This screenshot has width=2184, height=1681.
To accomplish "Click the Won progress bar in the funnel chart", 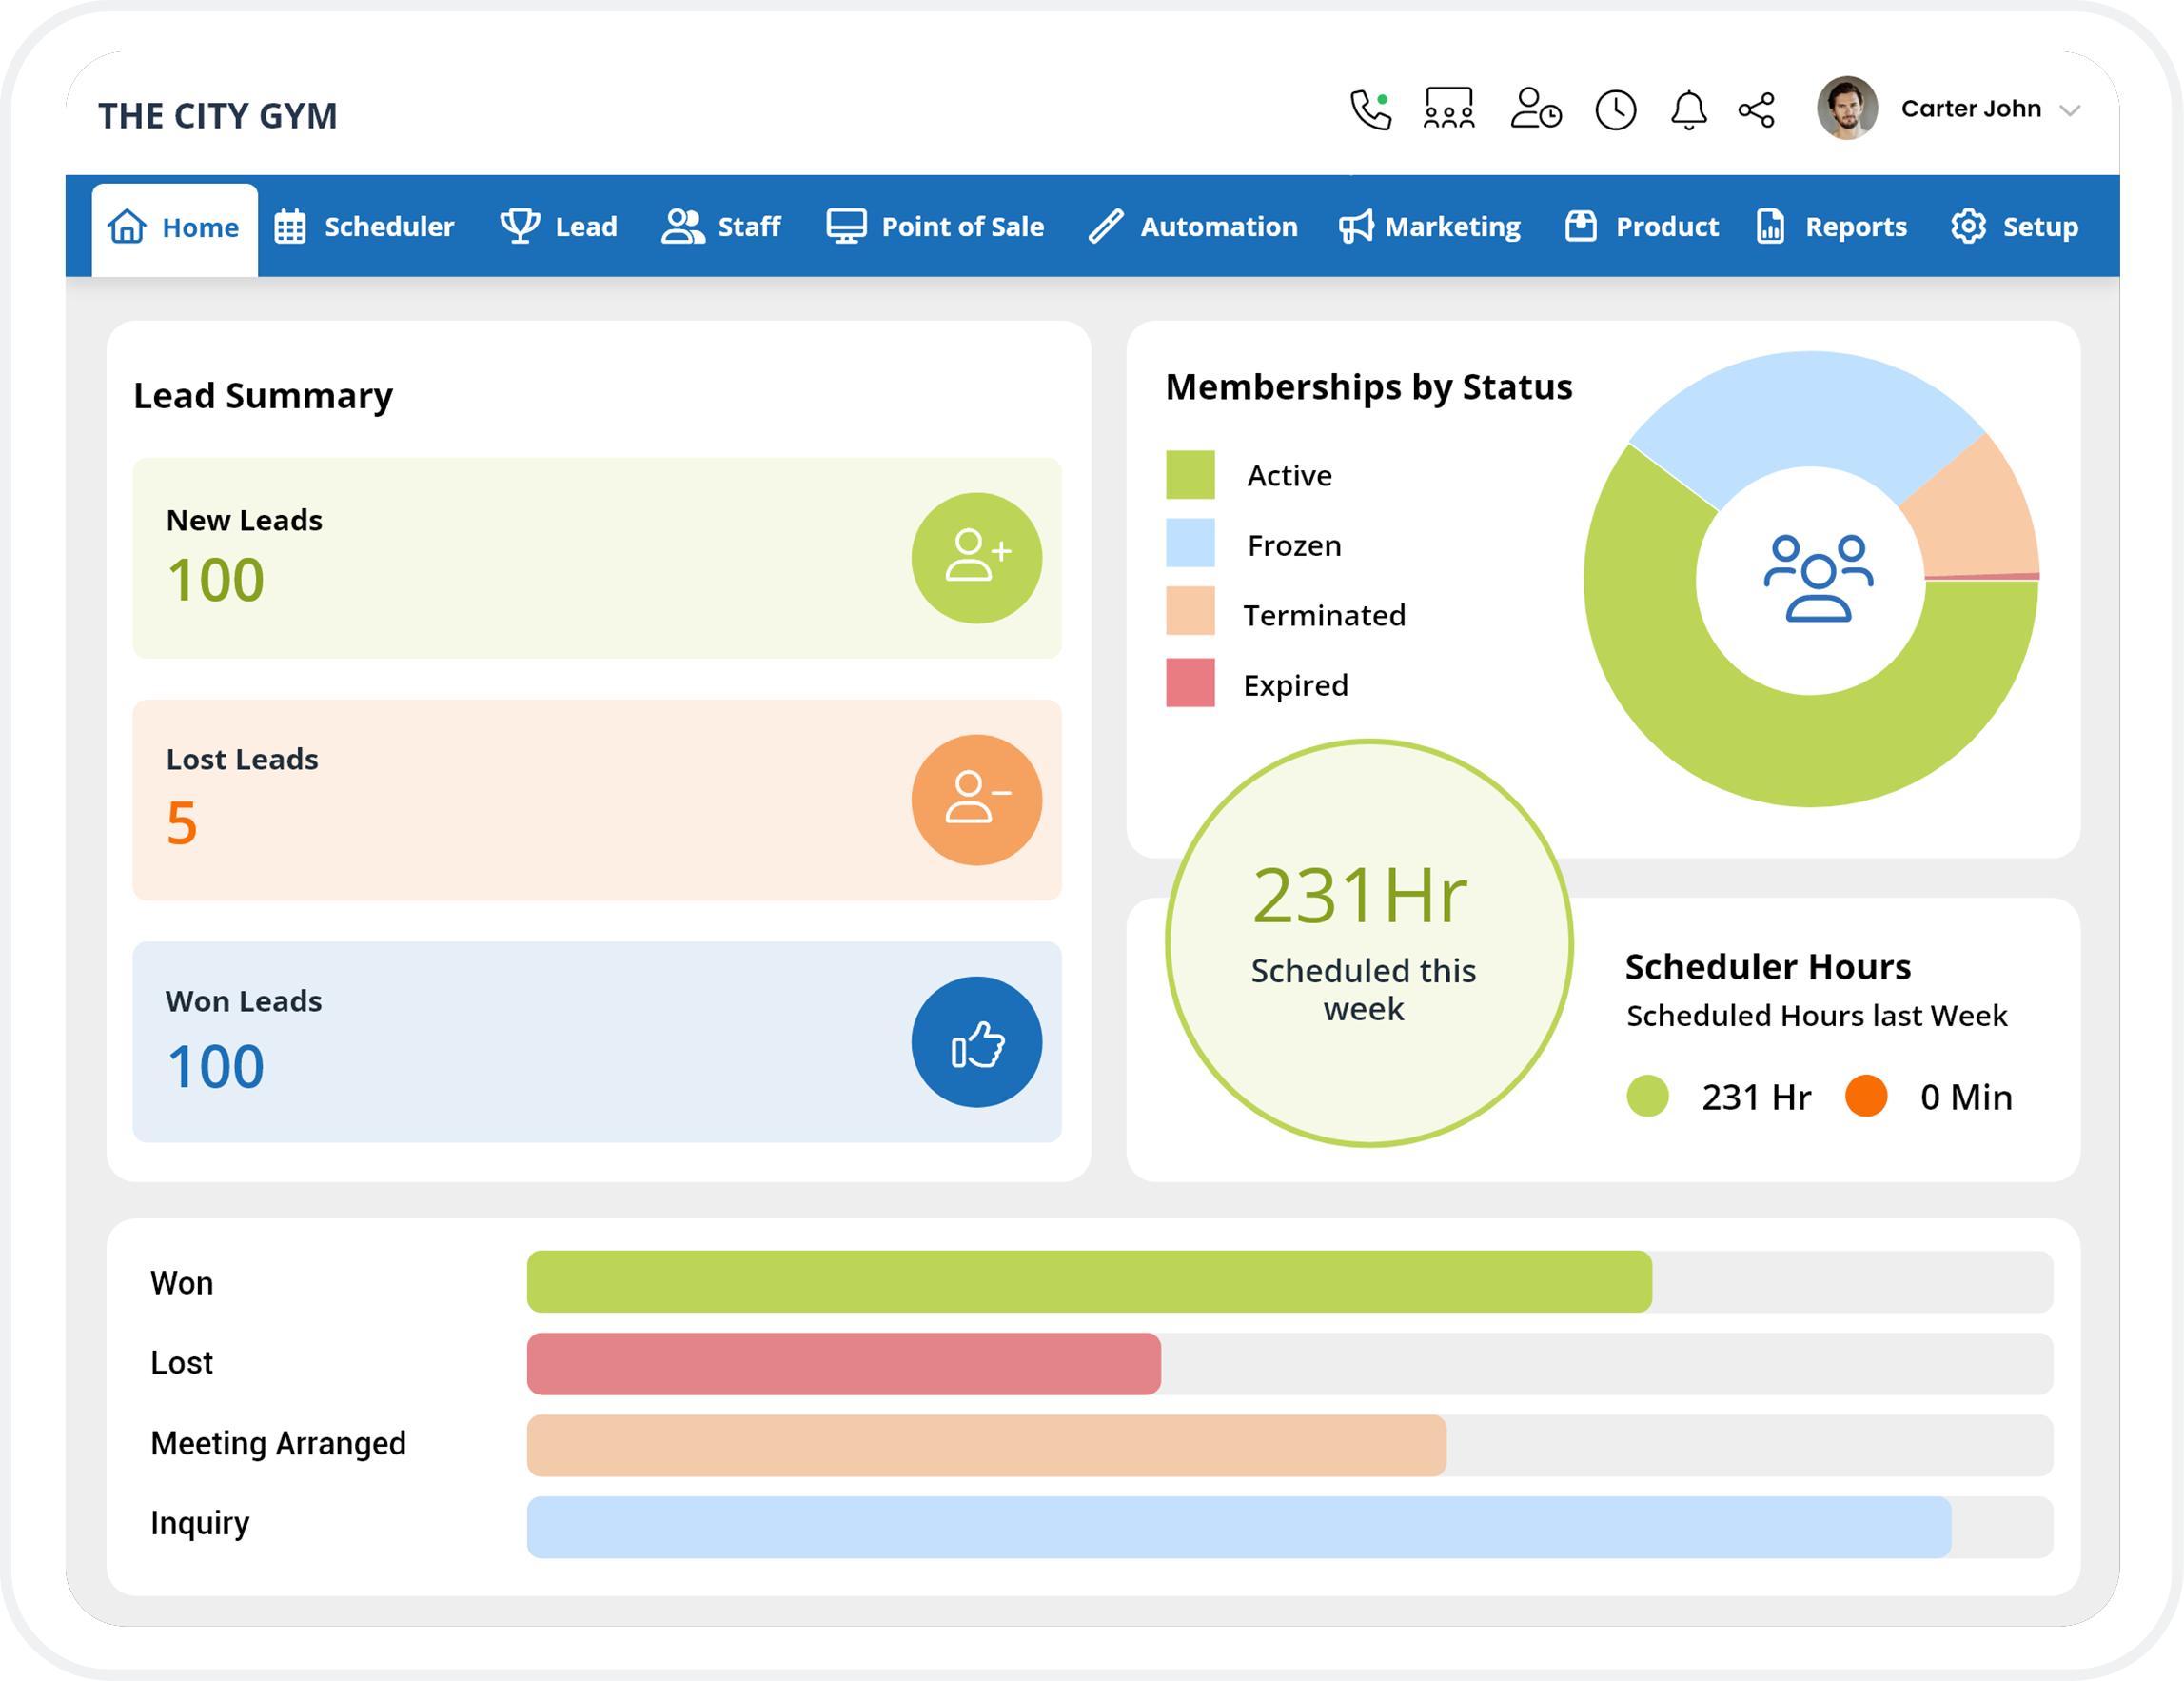I will [1090, 1281].
